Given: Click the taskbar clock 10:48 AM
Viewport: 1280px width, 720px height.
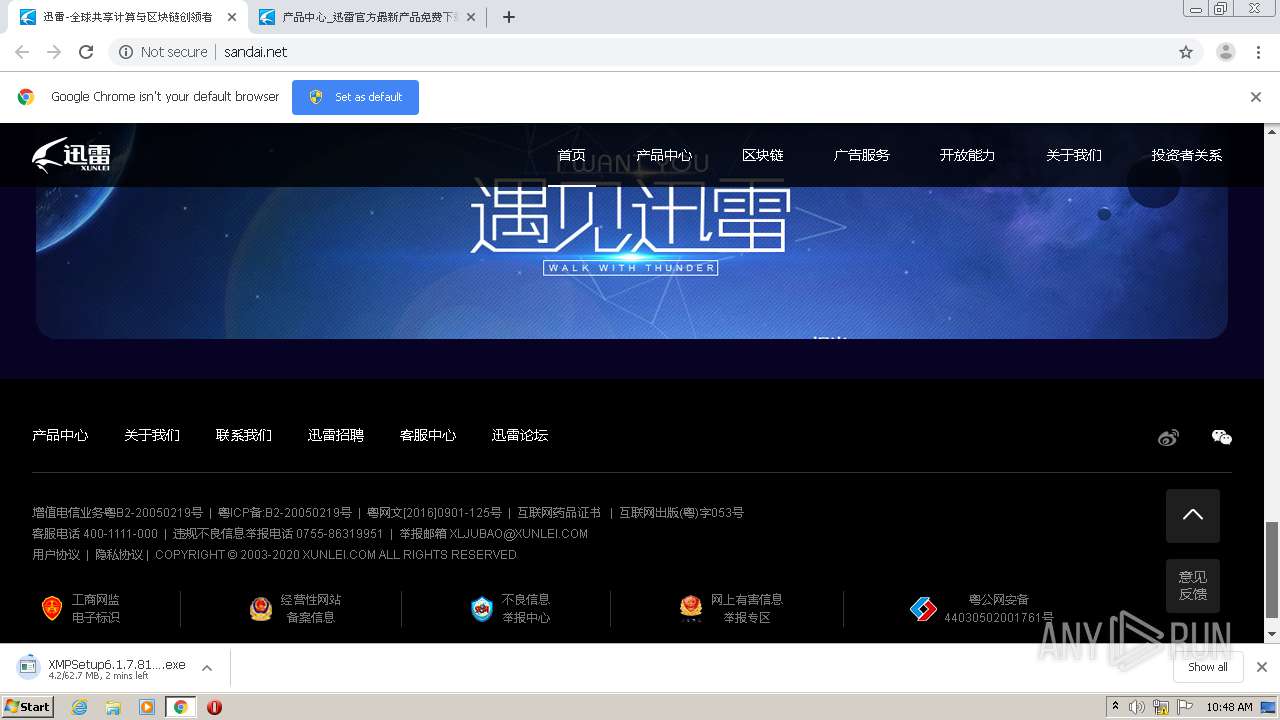Looking at the screenshot, I should point(1229,707).
